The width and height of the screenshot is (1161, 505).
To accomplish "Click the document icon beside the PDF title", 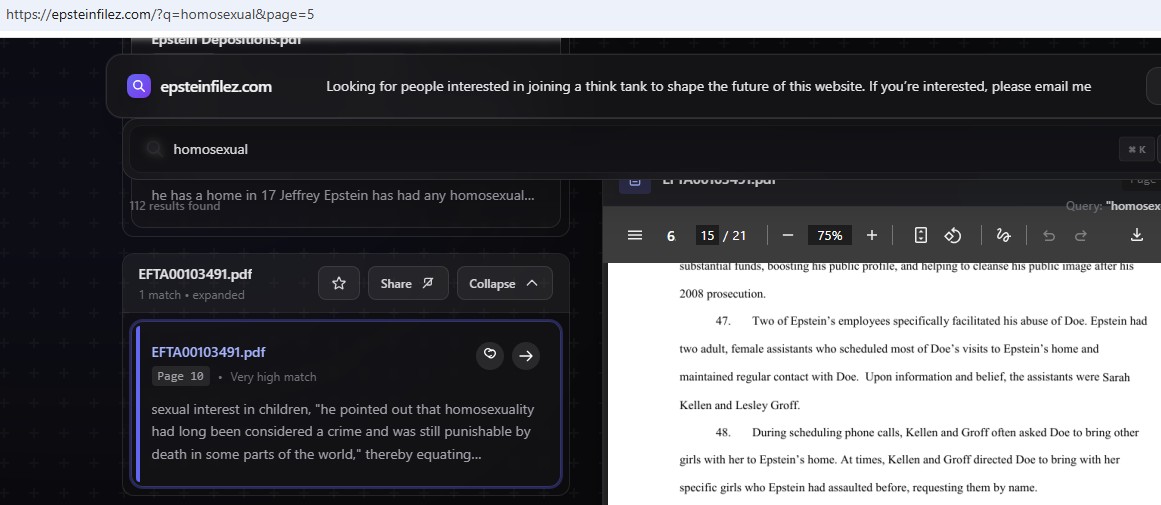I will pyautogui.click(x=634, y=180).
